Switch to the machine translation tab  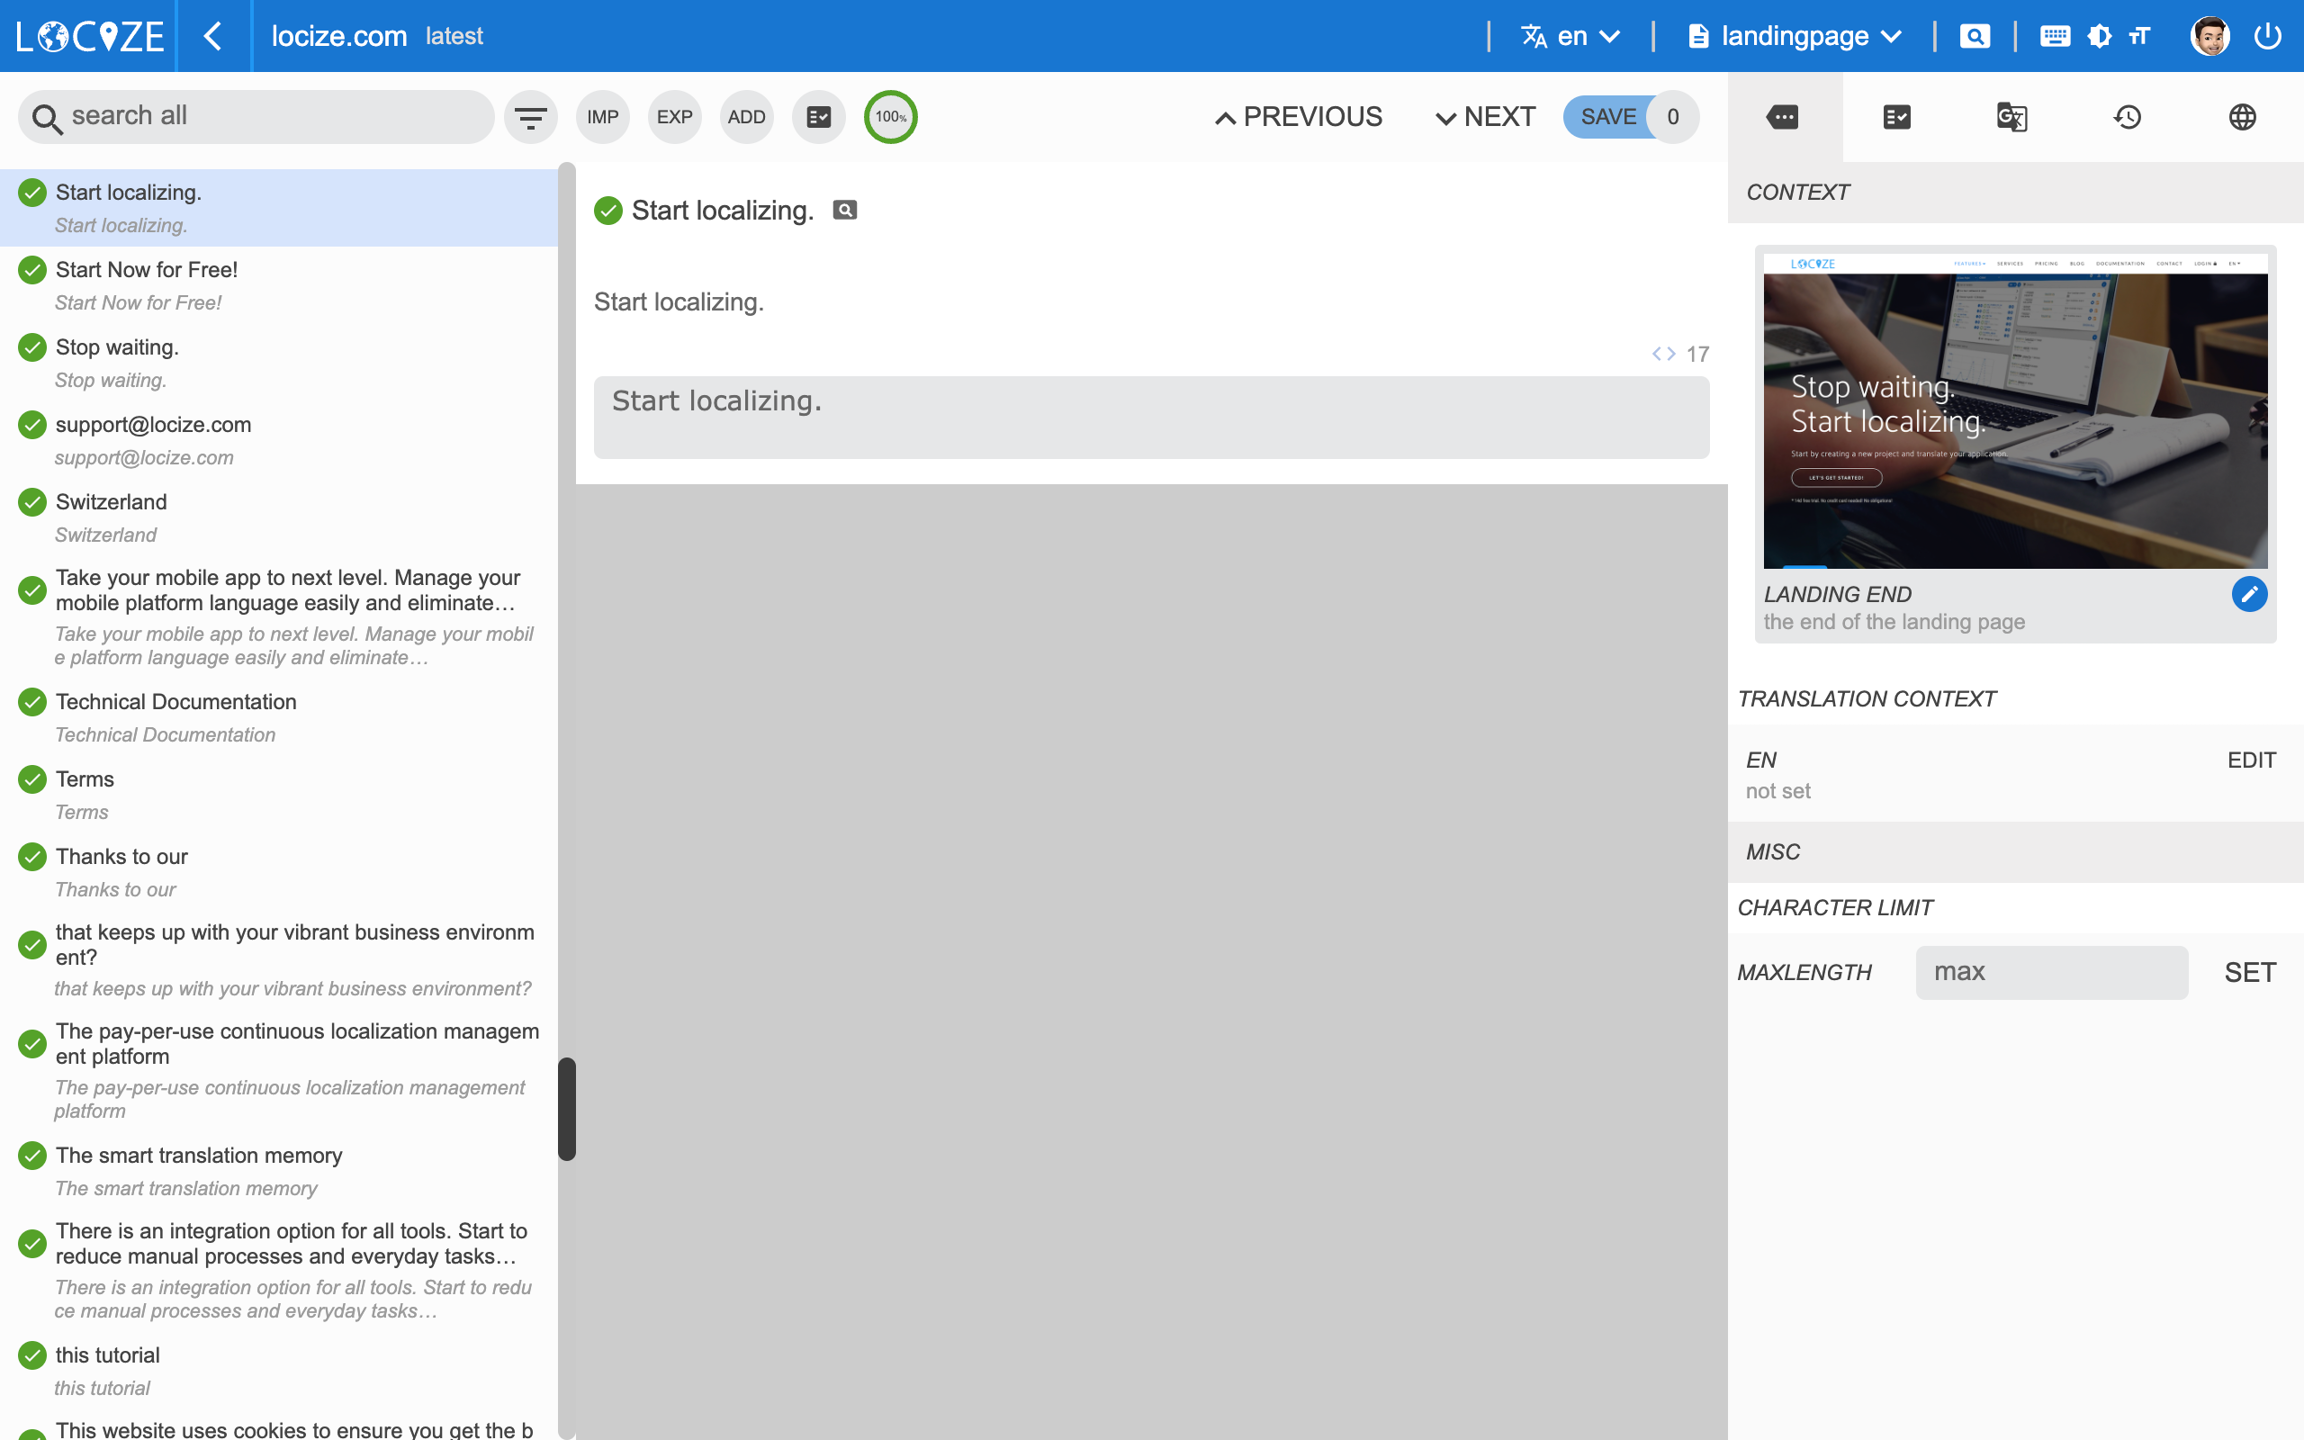coord(2011,117)
